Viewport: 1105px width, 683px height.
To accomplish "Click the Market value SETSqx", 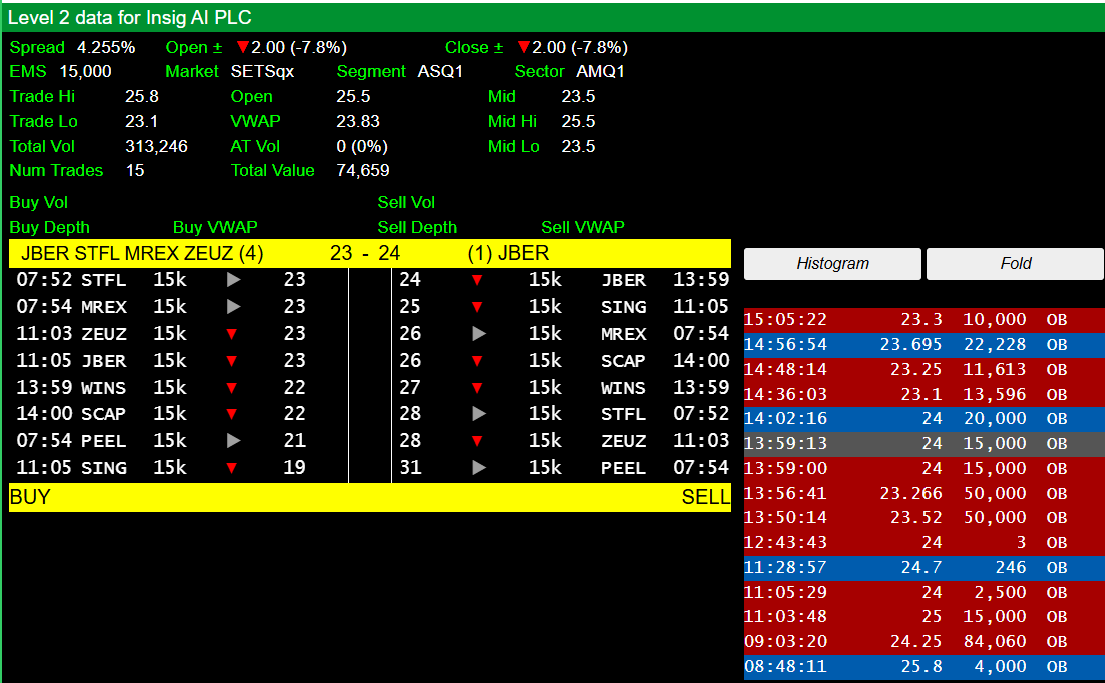I will pos(262,72).
